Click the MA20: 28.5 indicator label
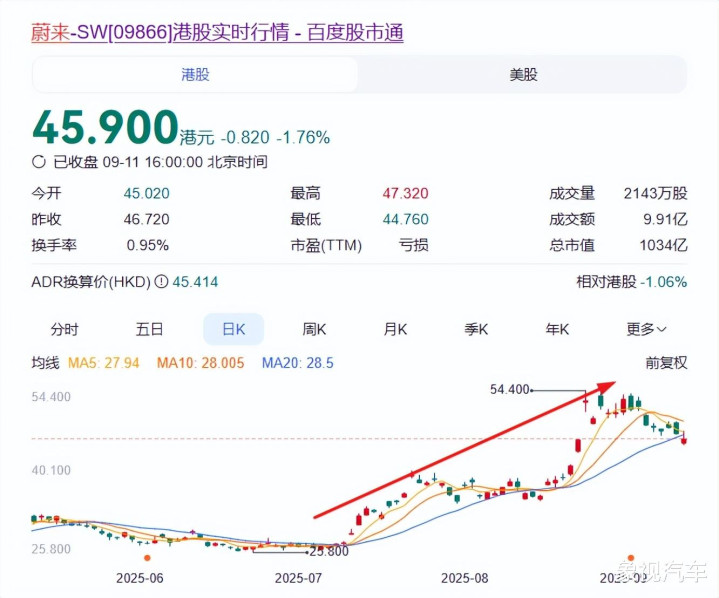This screenshot has height=598, width=719. [x=298, y=363]
